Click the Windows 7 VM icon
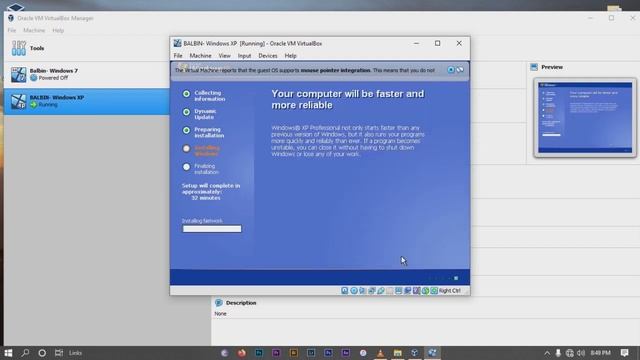The height and width of the screenshot is (360, 640). click(x=18, y=74)
